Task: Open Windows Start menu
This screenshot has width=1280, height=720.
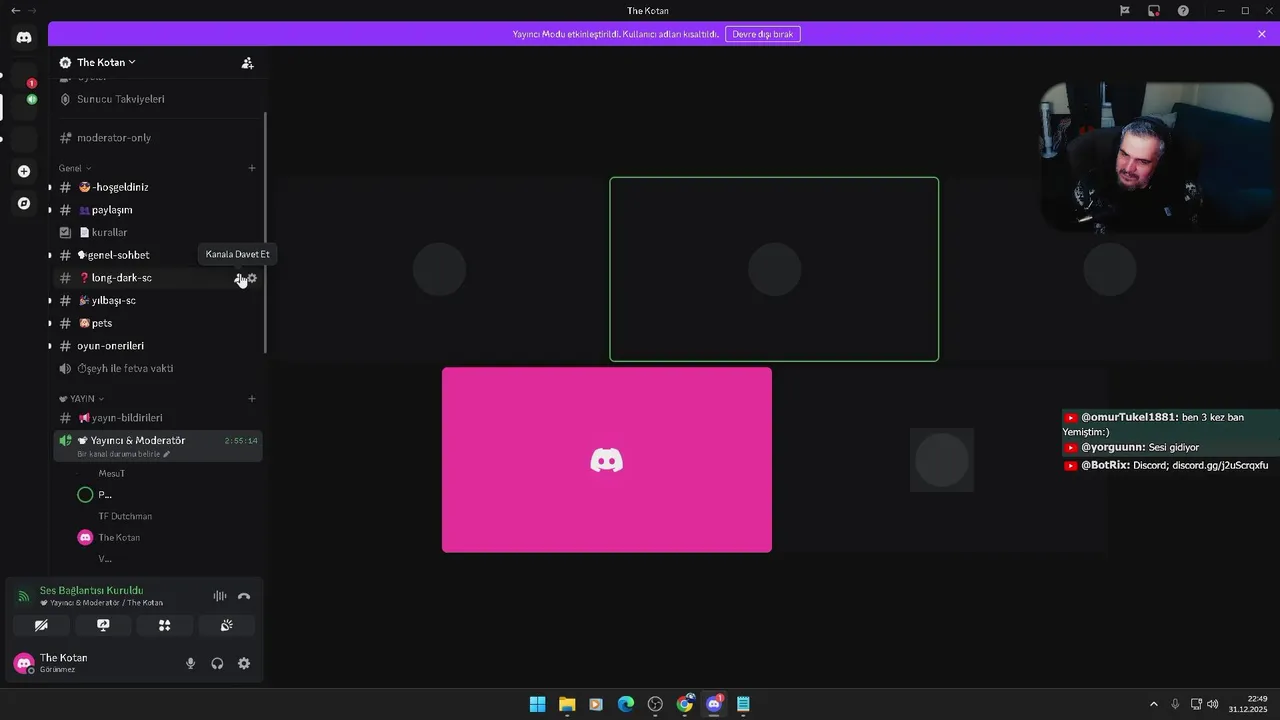Action: click(x=537, y=704)
